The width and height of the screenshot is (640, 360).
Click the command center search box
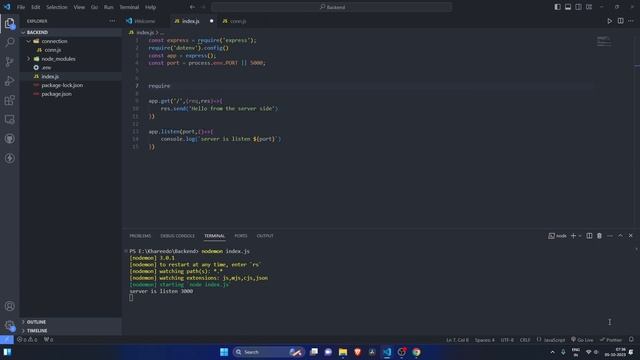coord(332,7)
